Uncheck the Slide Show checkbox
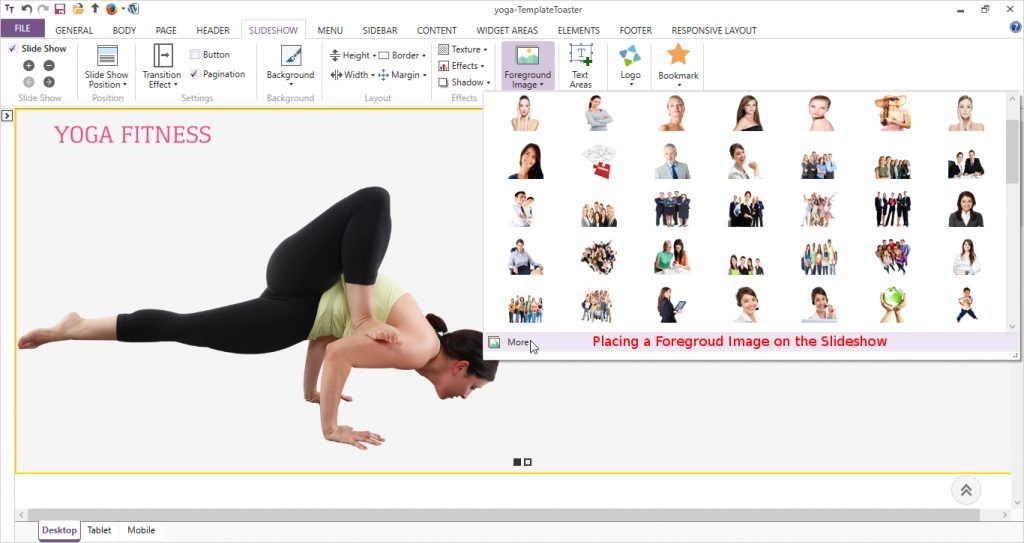This screenshot has height=543, width=1024. 12,48
